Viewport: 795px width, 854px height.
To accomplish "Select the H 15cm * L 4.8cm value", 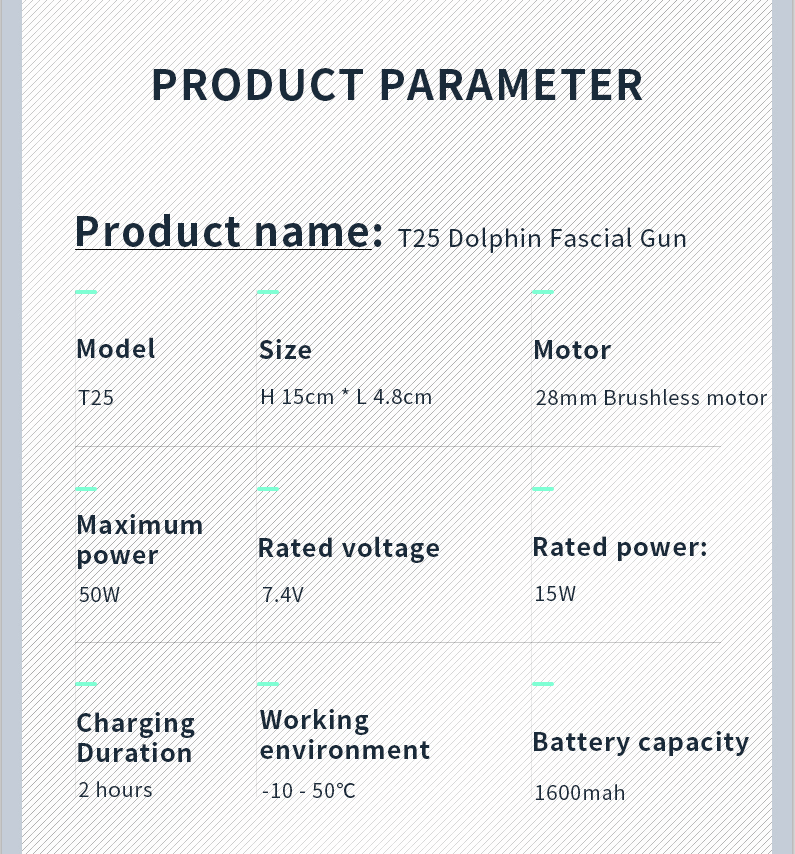I will tap(346, 397).
